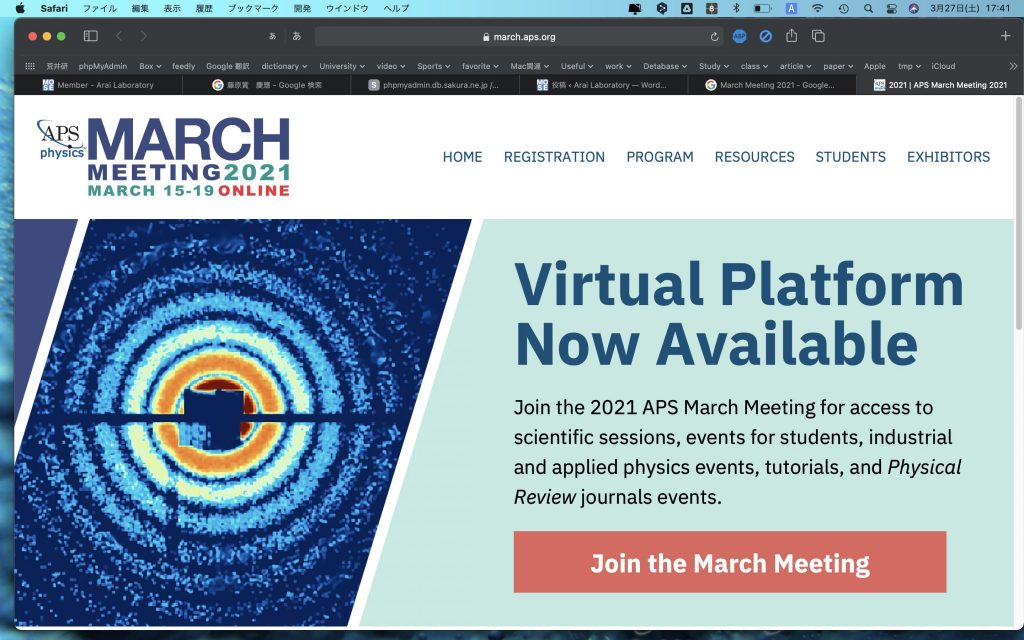The image size is (1024, 640).
Task: Reload the march.aps.org page
Action: point(714,37)
